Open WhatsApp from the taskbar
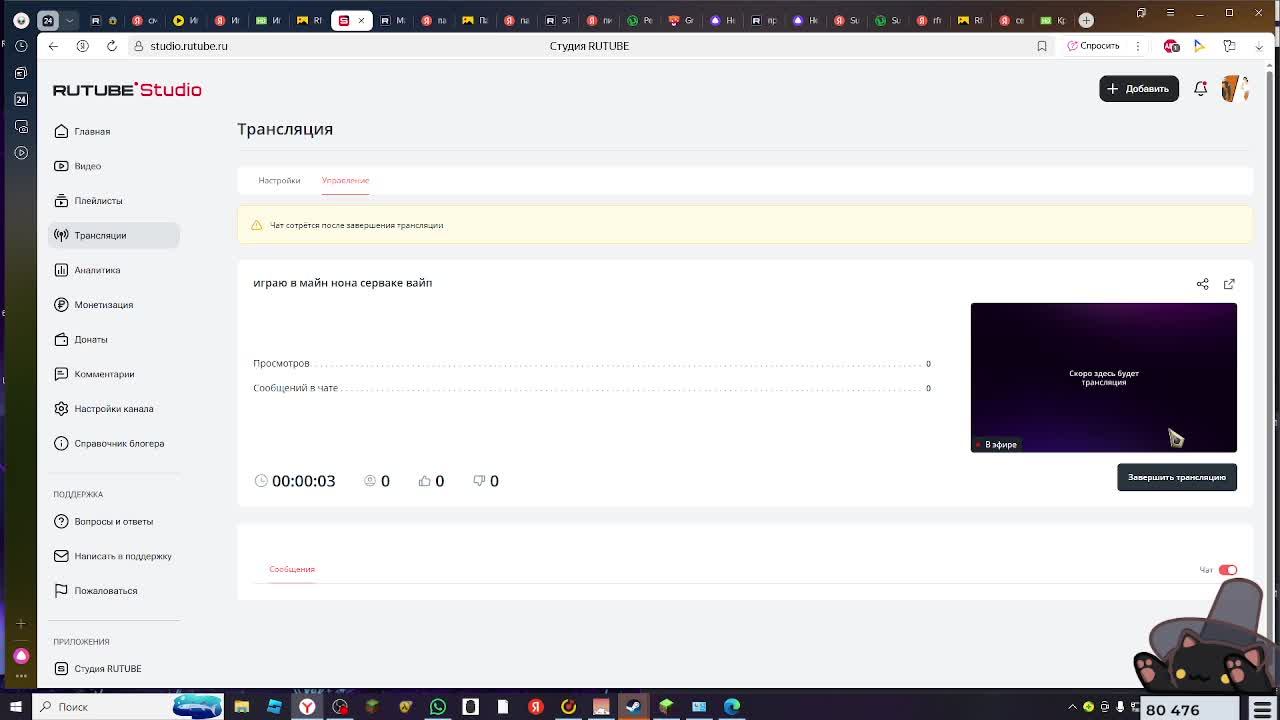The width and height of the screenshot is (1280, 720). [x=438, y=707]
